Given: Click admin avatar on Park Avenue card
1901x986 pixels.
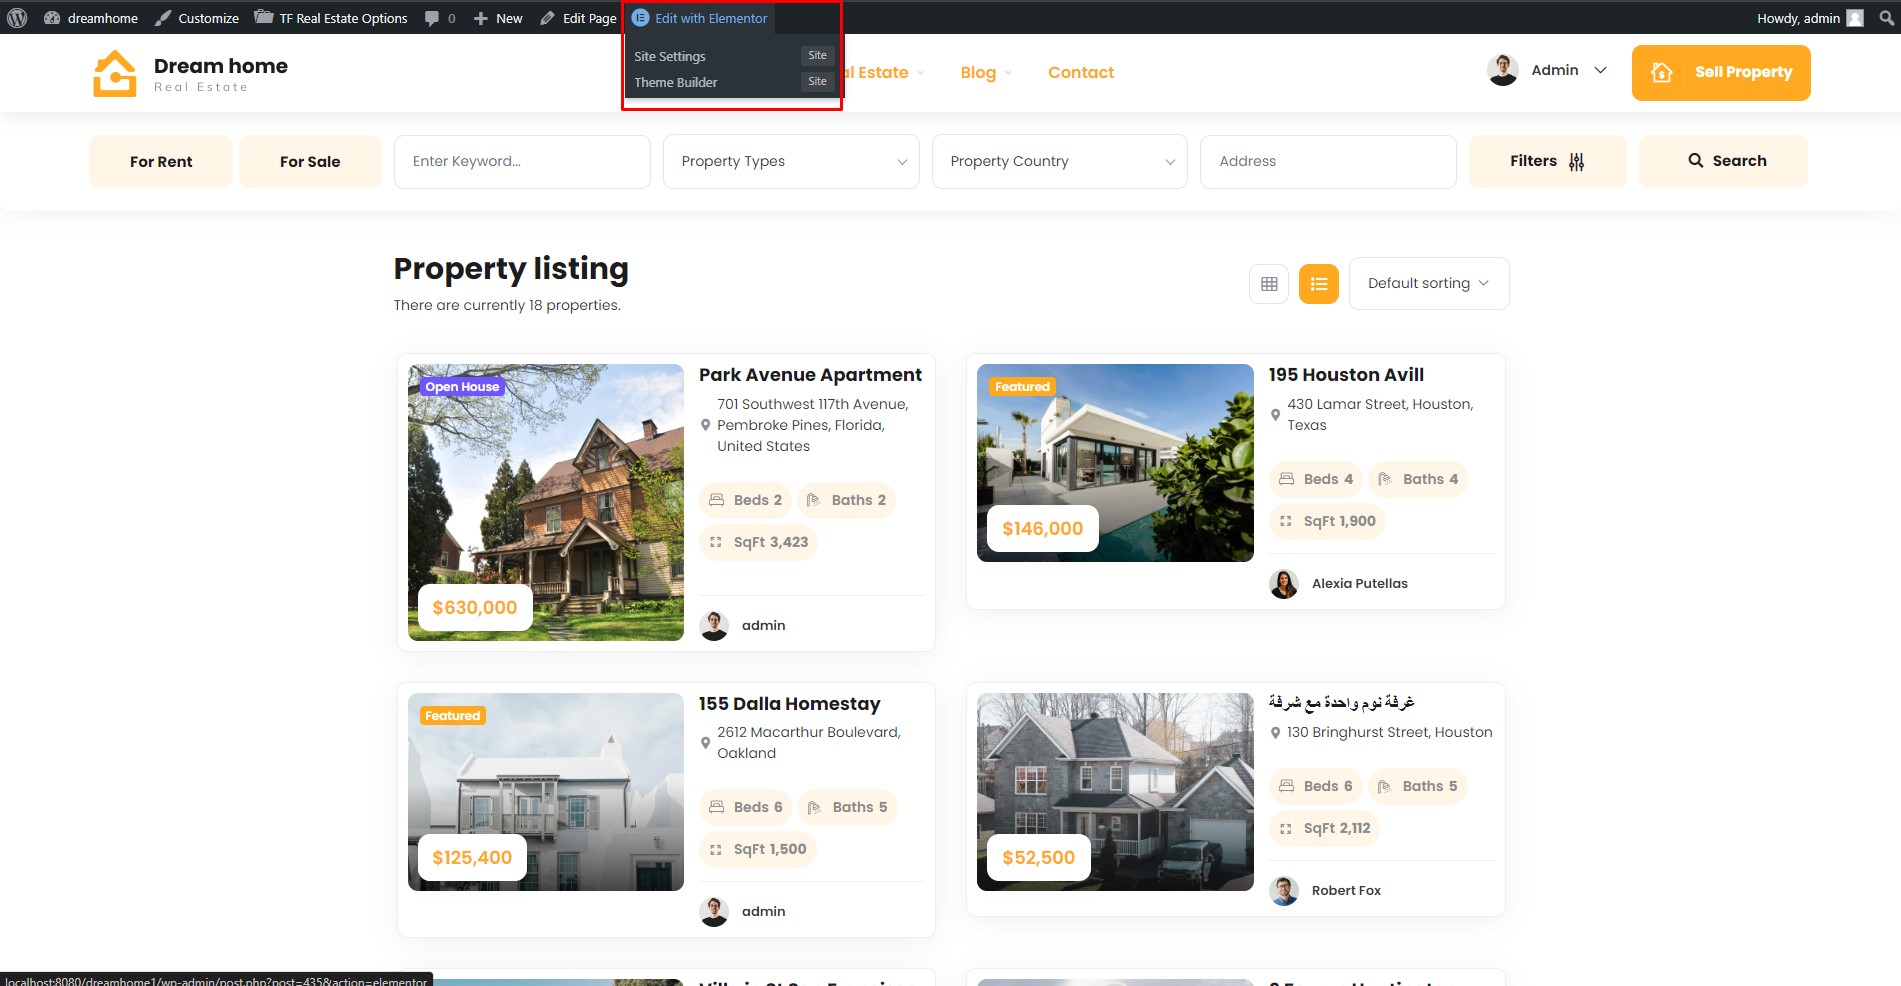Looking at the screenshot, I should pos(714,626).
